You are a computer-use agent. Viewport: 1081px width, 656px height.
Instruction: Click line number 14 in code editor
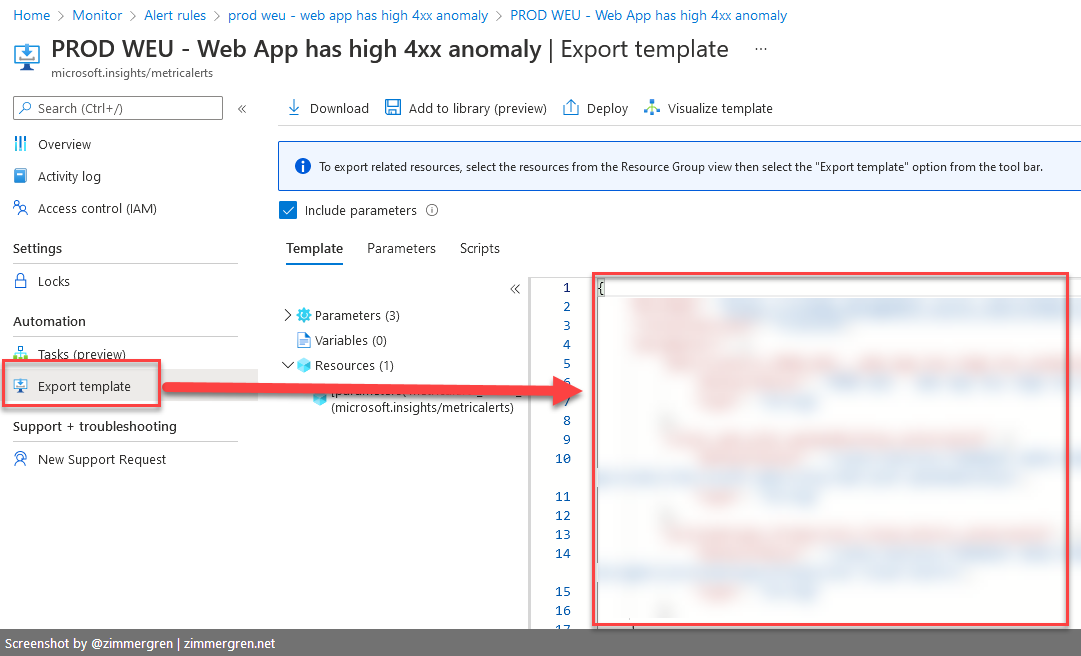(563, 553)
